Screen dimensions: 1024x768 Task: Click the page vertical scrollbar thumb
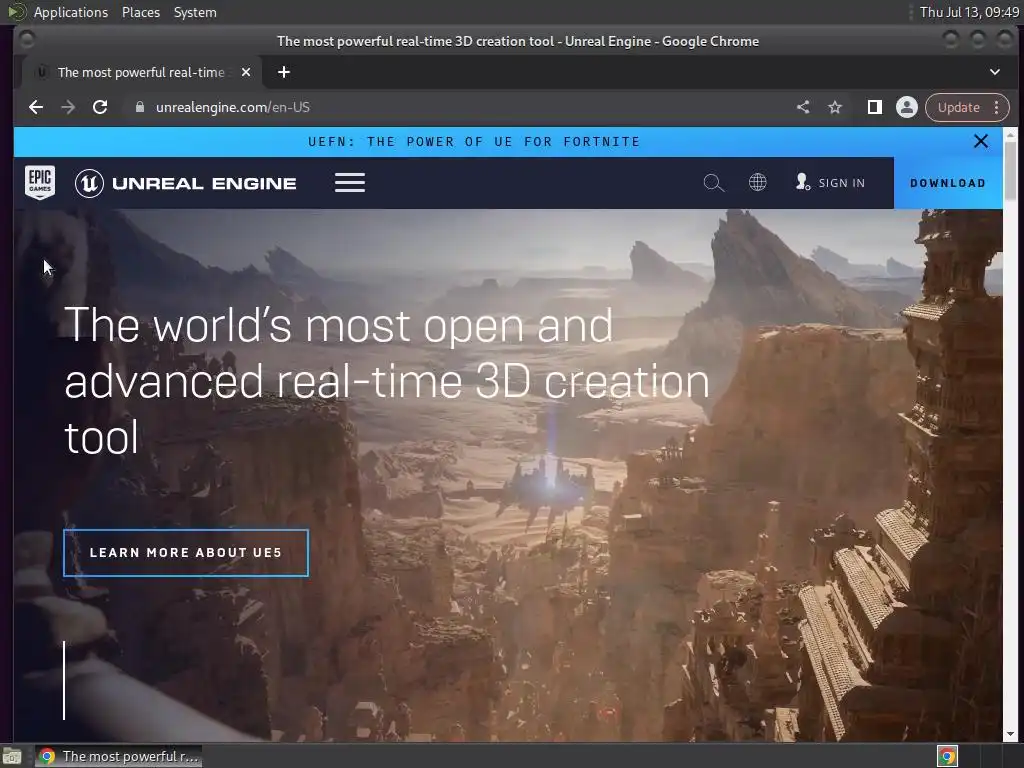coord(1010,170)
